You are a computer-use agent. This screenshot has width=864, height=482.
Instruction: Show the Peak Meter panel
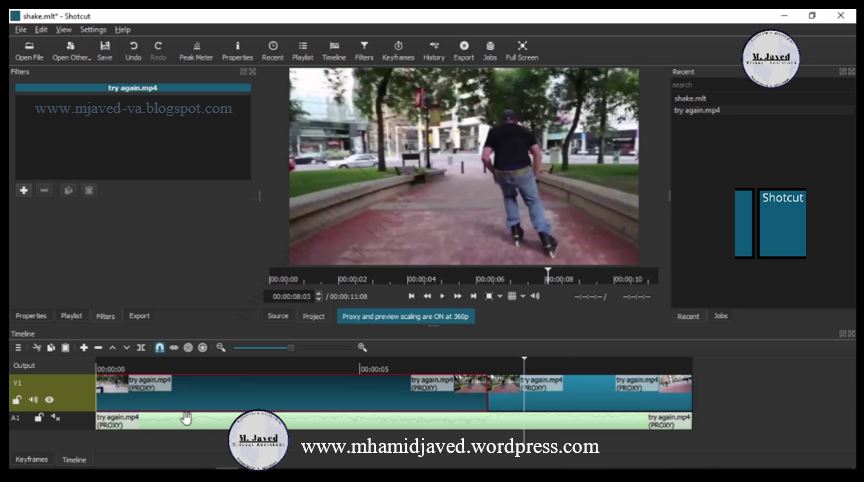[196, 51]
